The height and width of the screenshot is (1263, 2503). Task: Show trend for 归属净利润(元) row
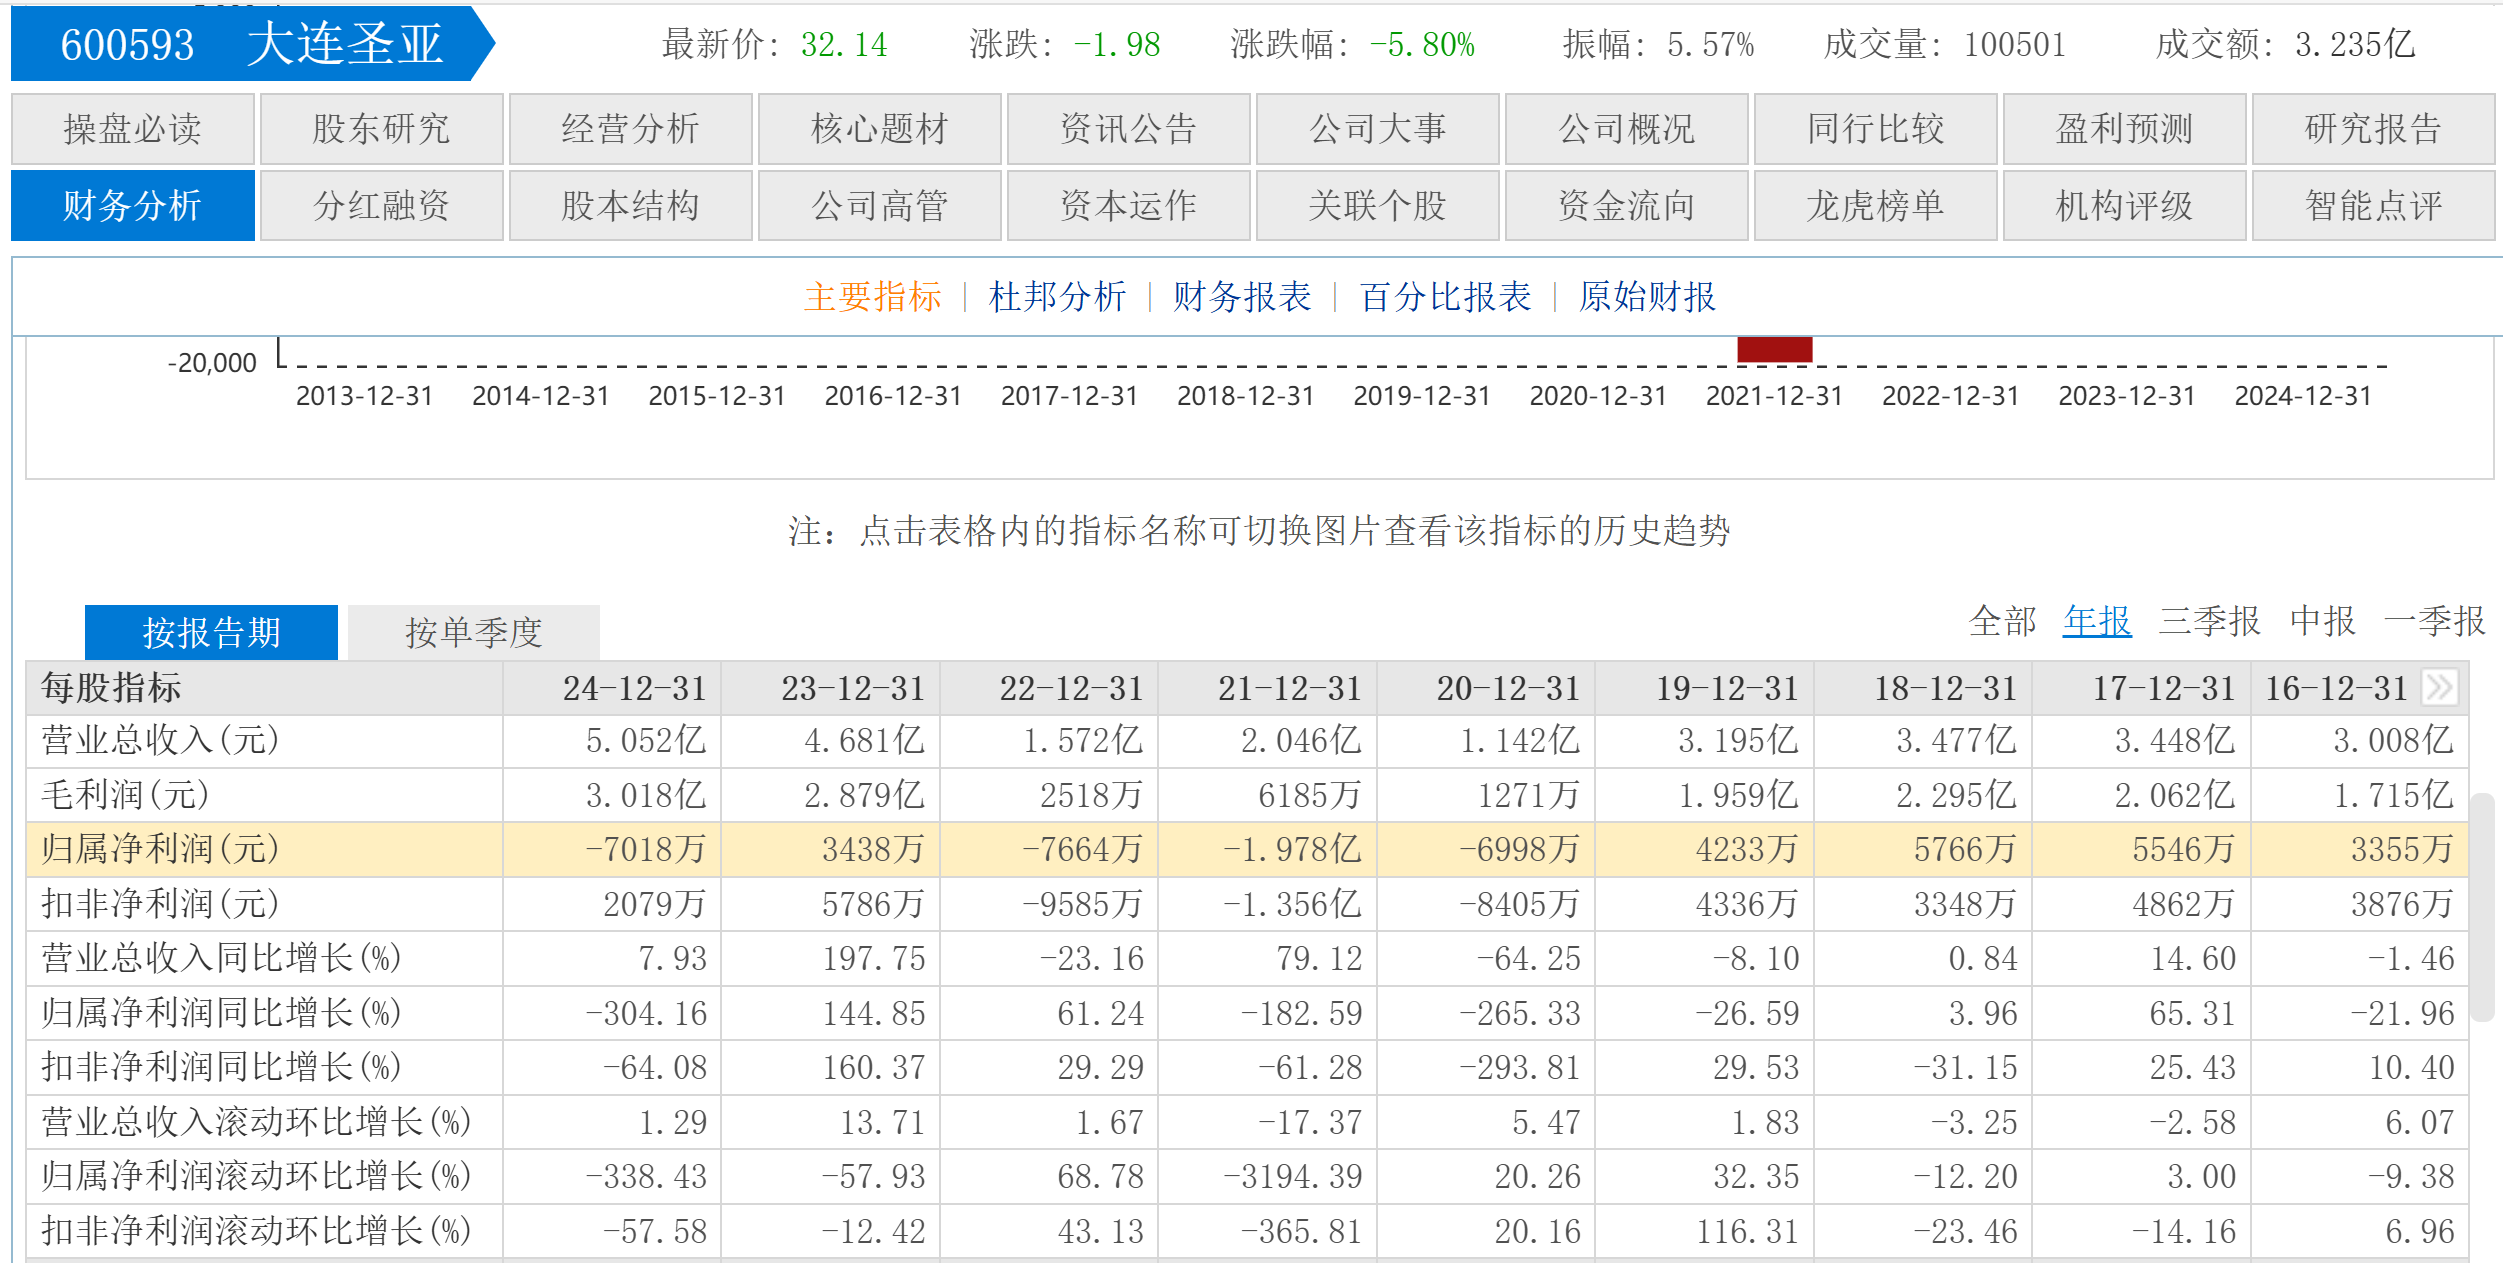[x=160, y=849]
